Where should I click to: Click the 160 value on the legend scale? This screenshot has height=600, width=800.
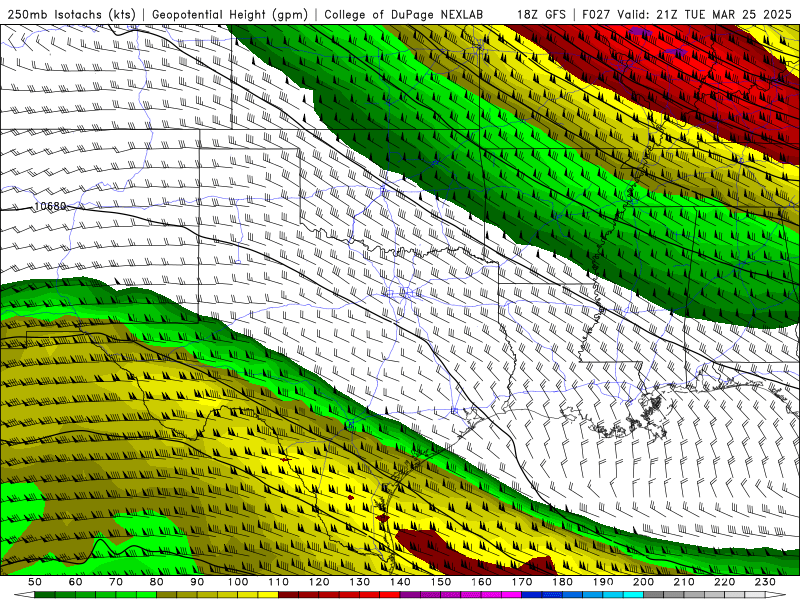[482, 582]
